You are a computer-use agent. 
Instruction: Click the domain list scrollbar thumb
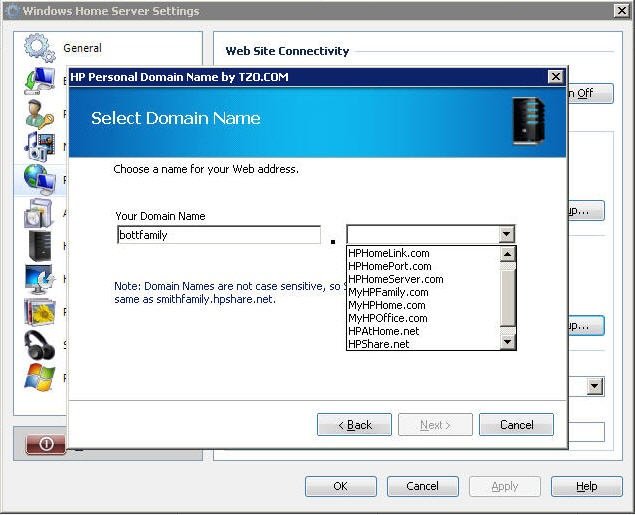tap(507, 297)
